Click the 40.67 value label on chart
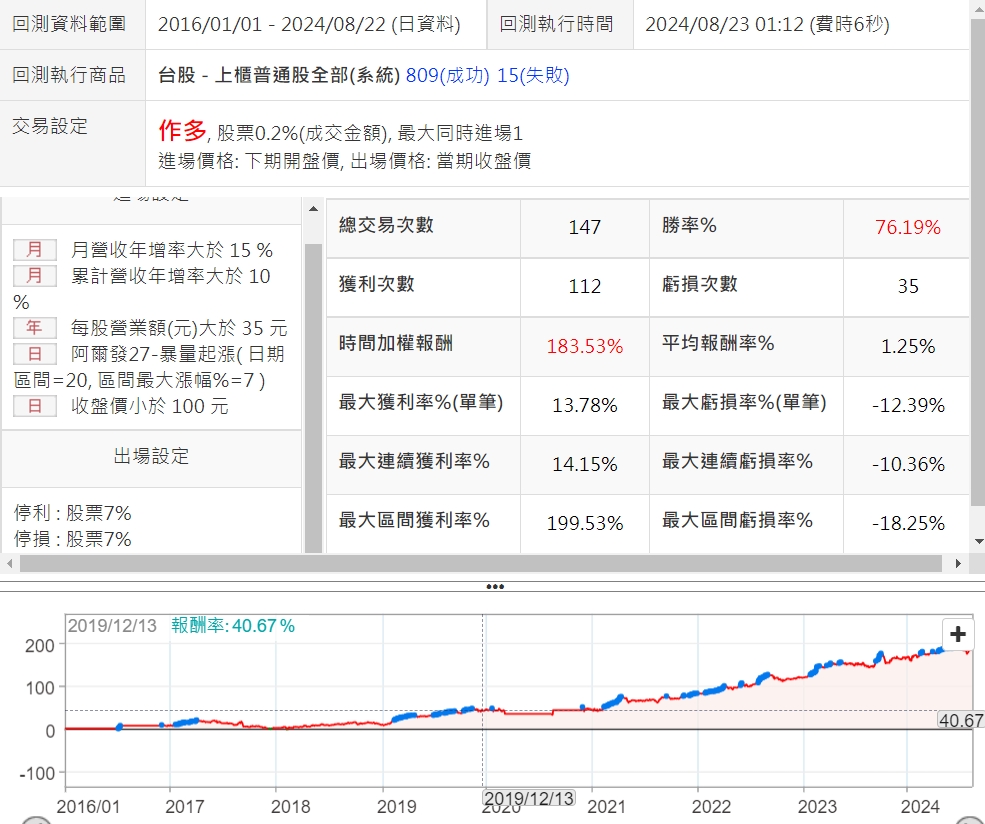Image resolution: width=985 pixels, height=824 pixels. 960,720
